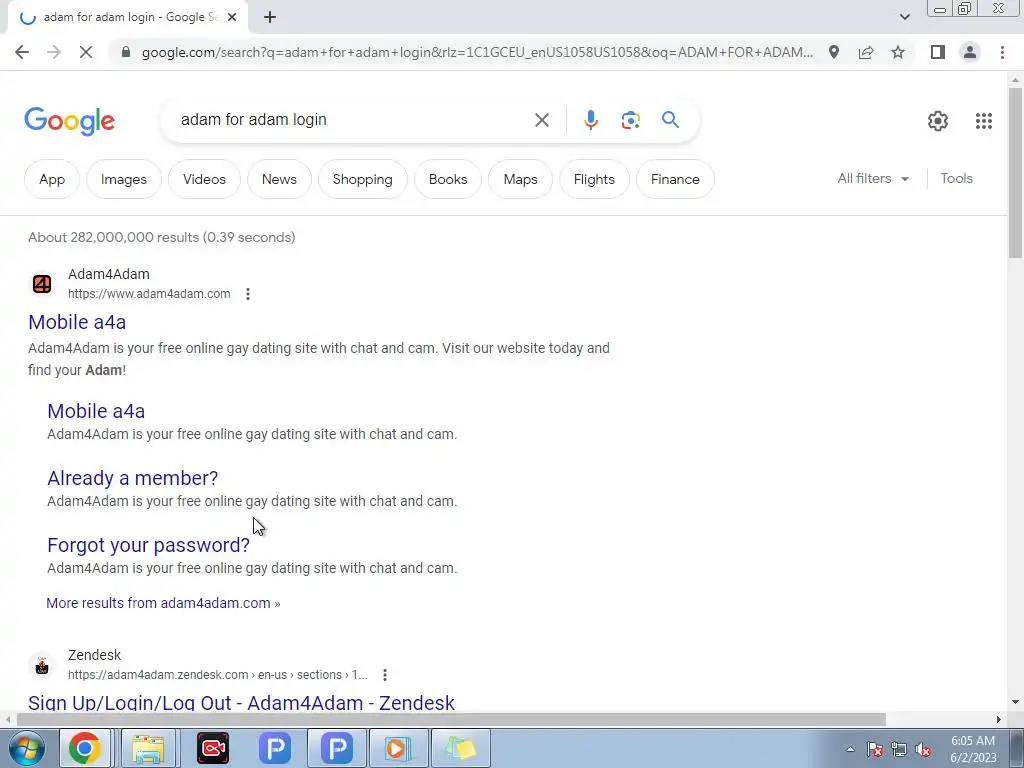Image resolution: width=1024 pixels, height=768 pixels.
Task: Open More results from adam4adam.com
Action: pyautogui.click(x=163, y=603)
